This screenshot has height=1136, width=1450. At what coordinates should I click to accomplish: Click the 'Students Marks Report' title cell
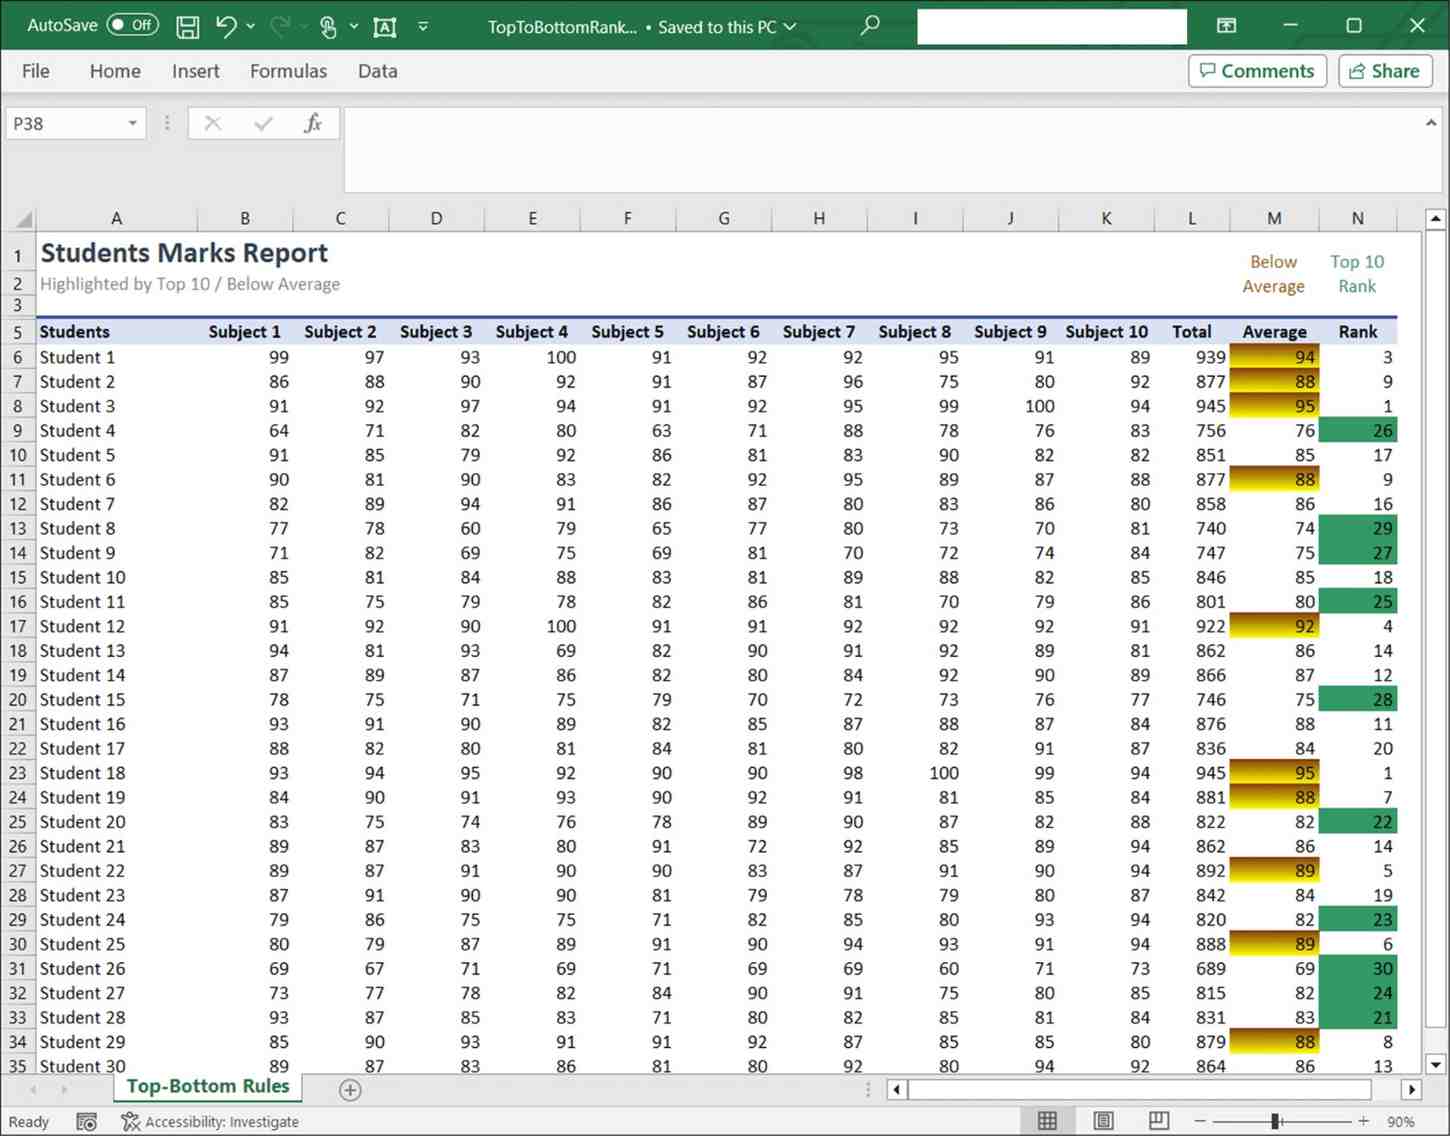click(x=184, y=253)
